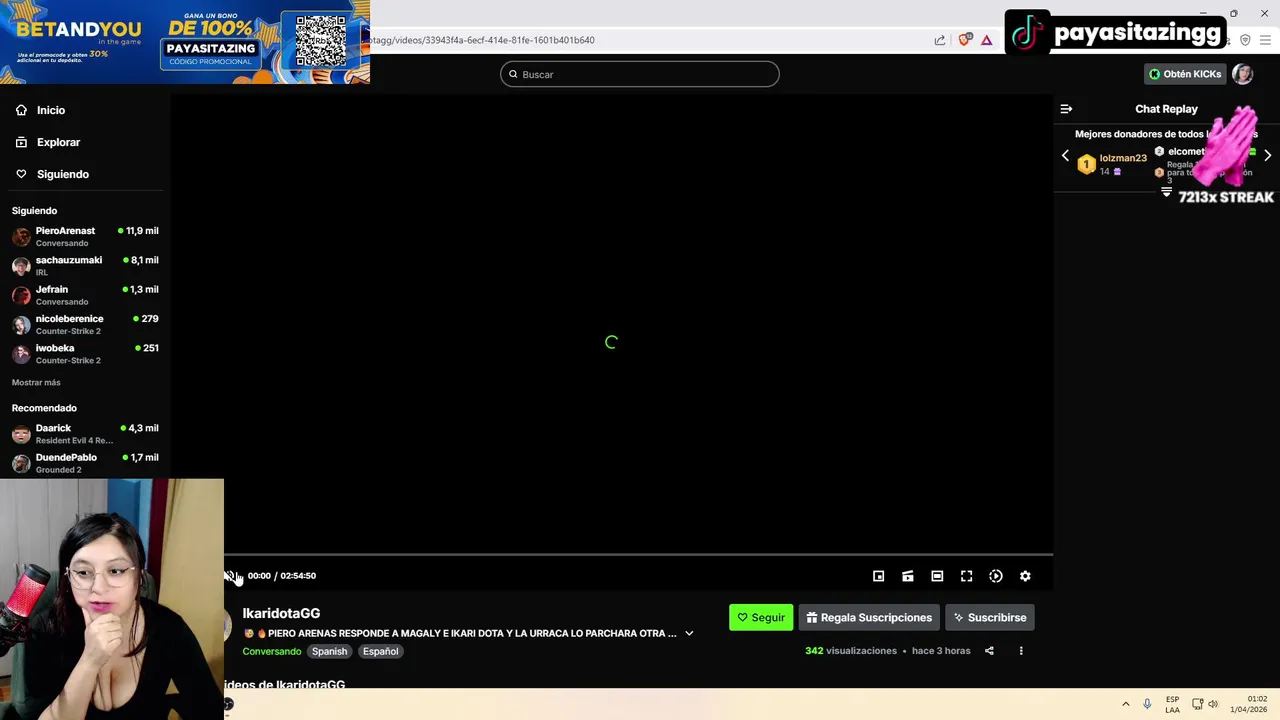
Task: Open more options three-dot menu
Action: tap(1021, 651)
